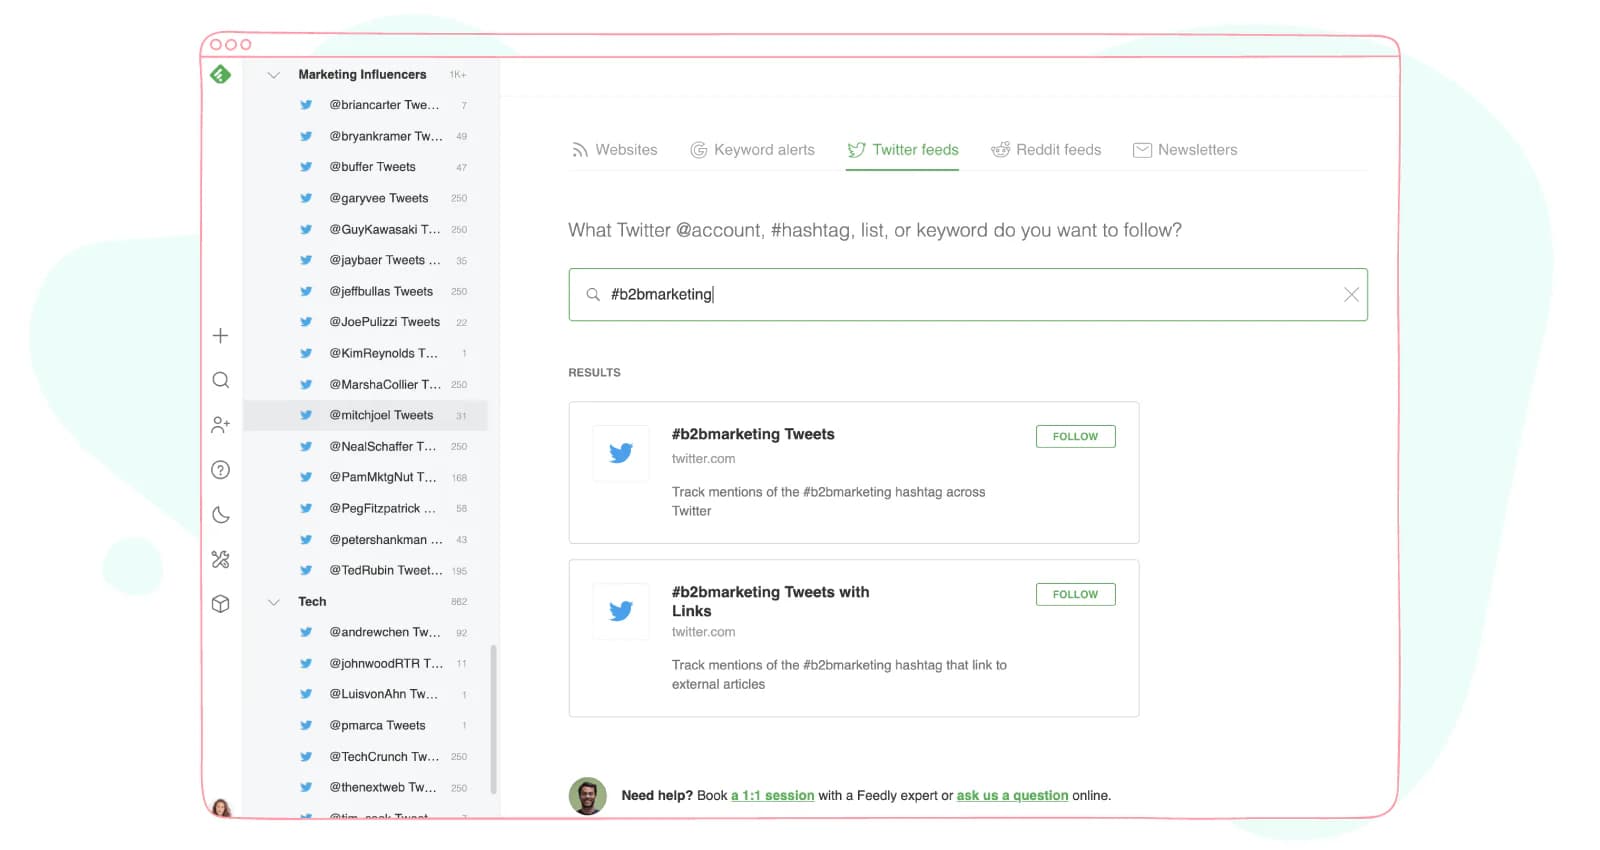This screenshot has width=1600, height=850.
Task: Open the user profile avatar
Action: point(221,808)
